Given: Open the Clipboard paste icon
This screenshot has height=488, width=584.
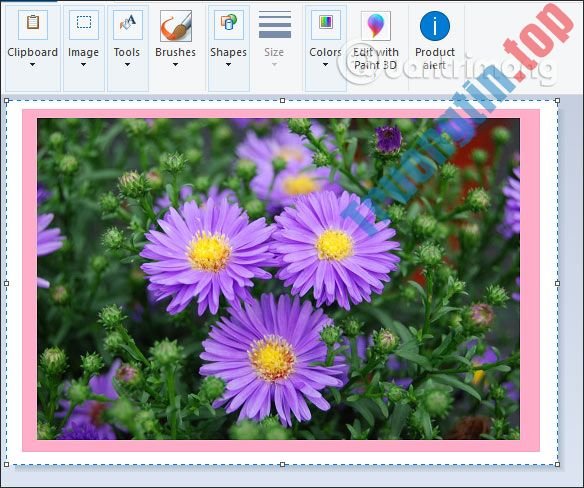Looking at the screenshot, I should coord(33,25).
